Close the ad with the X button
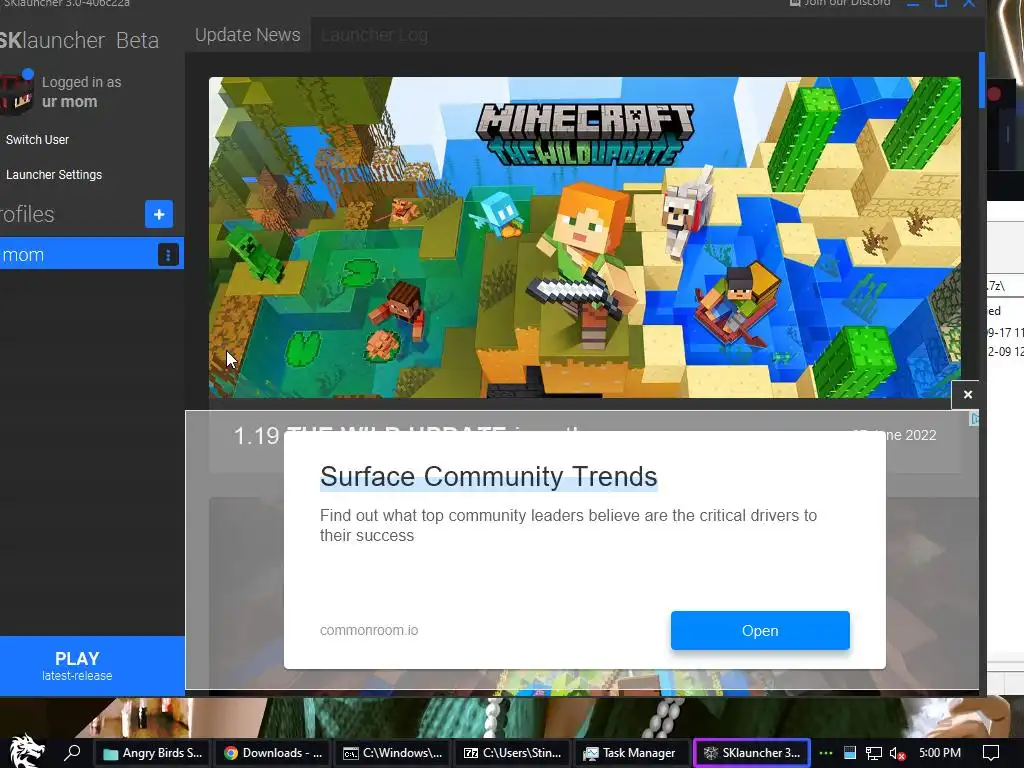The height and width of the screenshot is (768, 1024). pos(967,394)
